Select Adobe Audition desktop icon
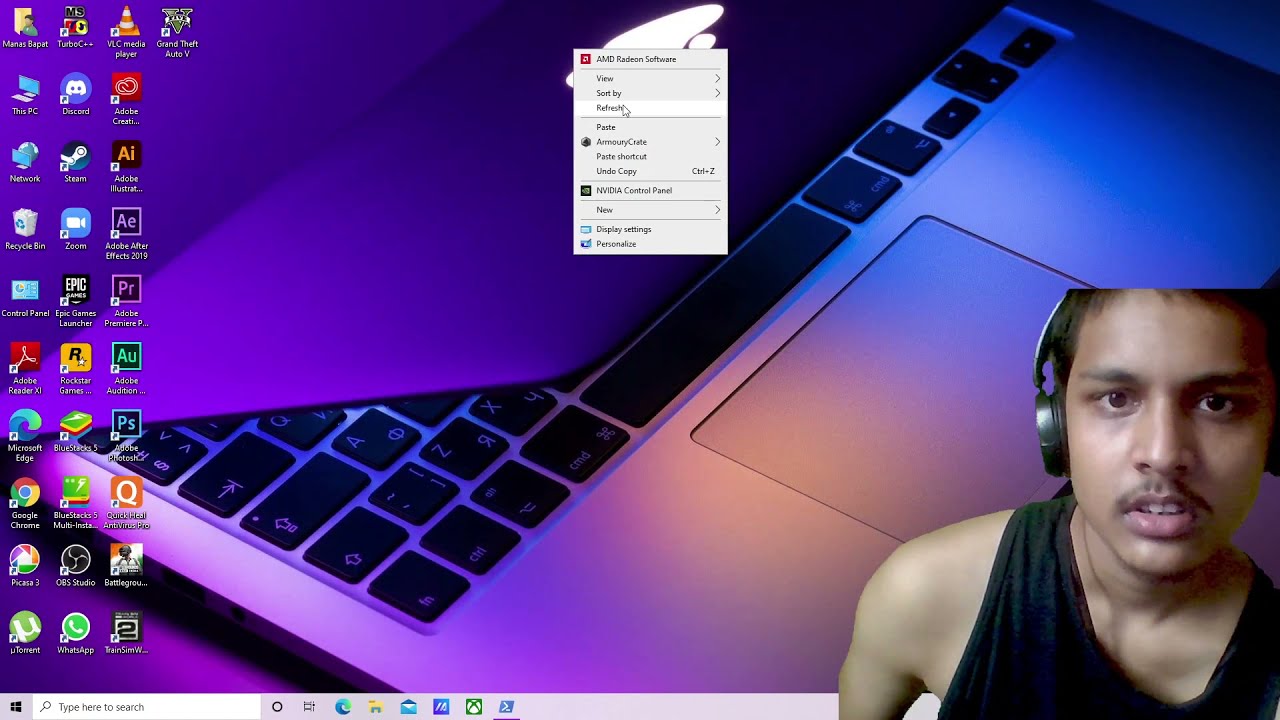Image resolution: width=1280 pixels, height=720 pixels. coord(126,368)
